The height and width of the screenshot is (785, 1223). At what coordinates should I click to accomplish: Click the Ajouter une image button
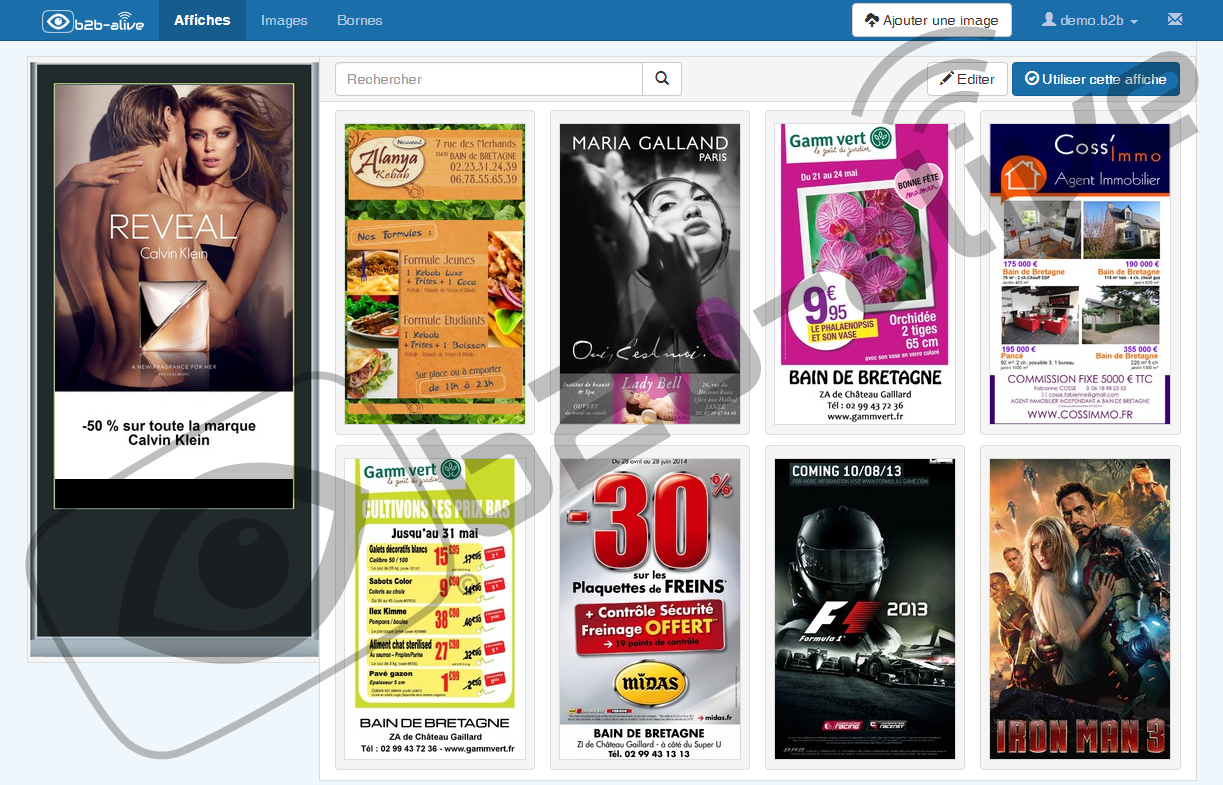[x=932, y=20]
